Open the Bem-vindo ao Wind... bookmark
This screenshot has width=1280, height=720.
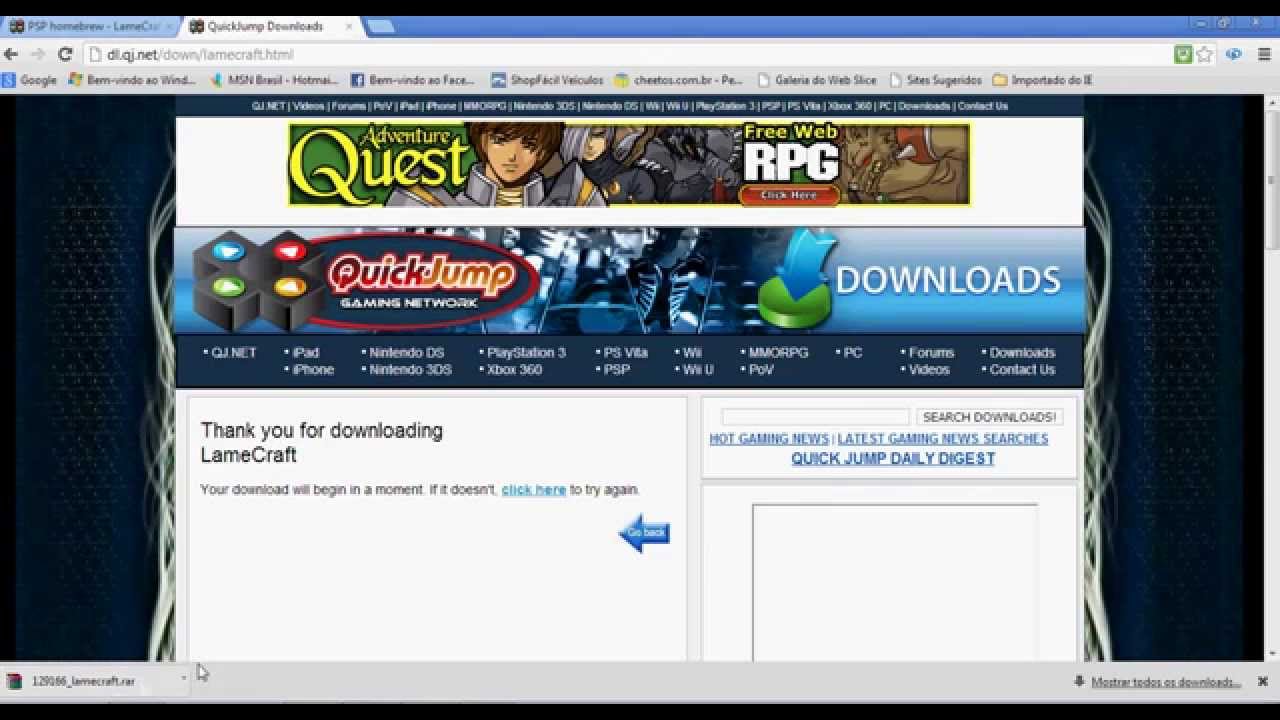132,80
